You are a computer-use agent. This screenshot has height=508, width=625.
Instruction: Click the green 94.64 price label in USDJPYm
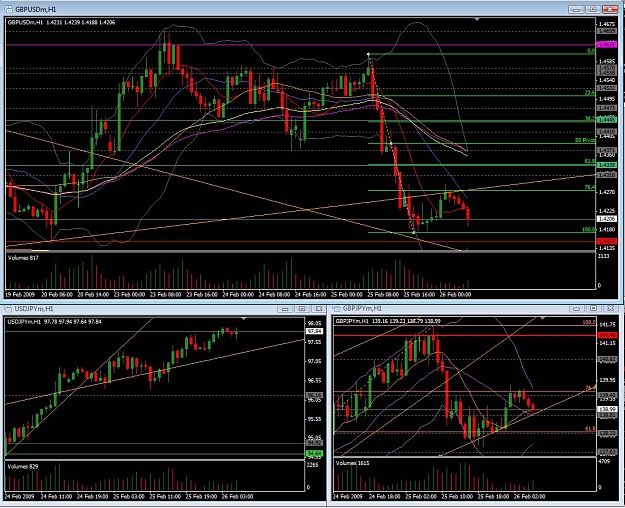coord(314,453)
